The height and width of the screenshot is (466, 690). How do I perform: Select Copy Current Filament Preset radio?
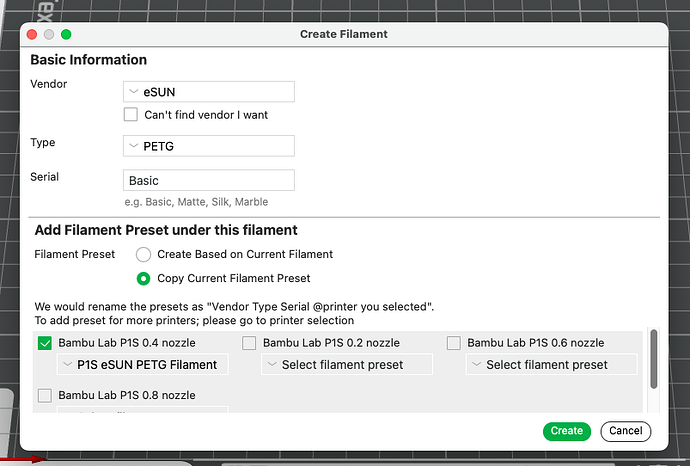(143, 279)
